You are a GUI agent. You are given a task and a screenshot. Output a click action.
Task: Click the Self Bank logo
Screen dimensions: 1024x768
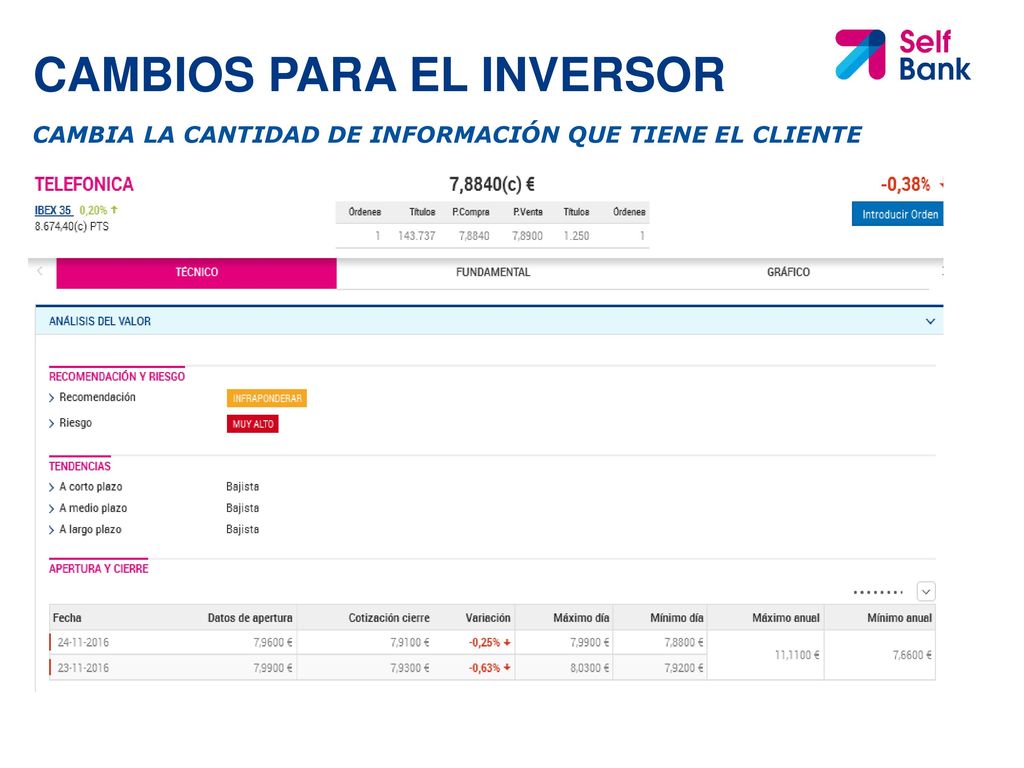click(x=903, y=56)
